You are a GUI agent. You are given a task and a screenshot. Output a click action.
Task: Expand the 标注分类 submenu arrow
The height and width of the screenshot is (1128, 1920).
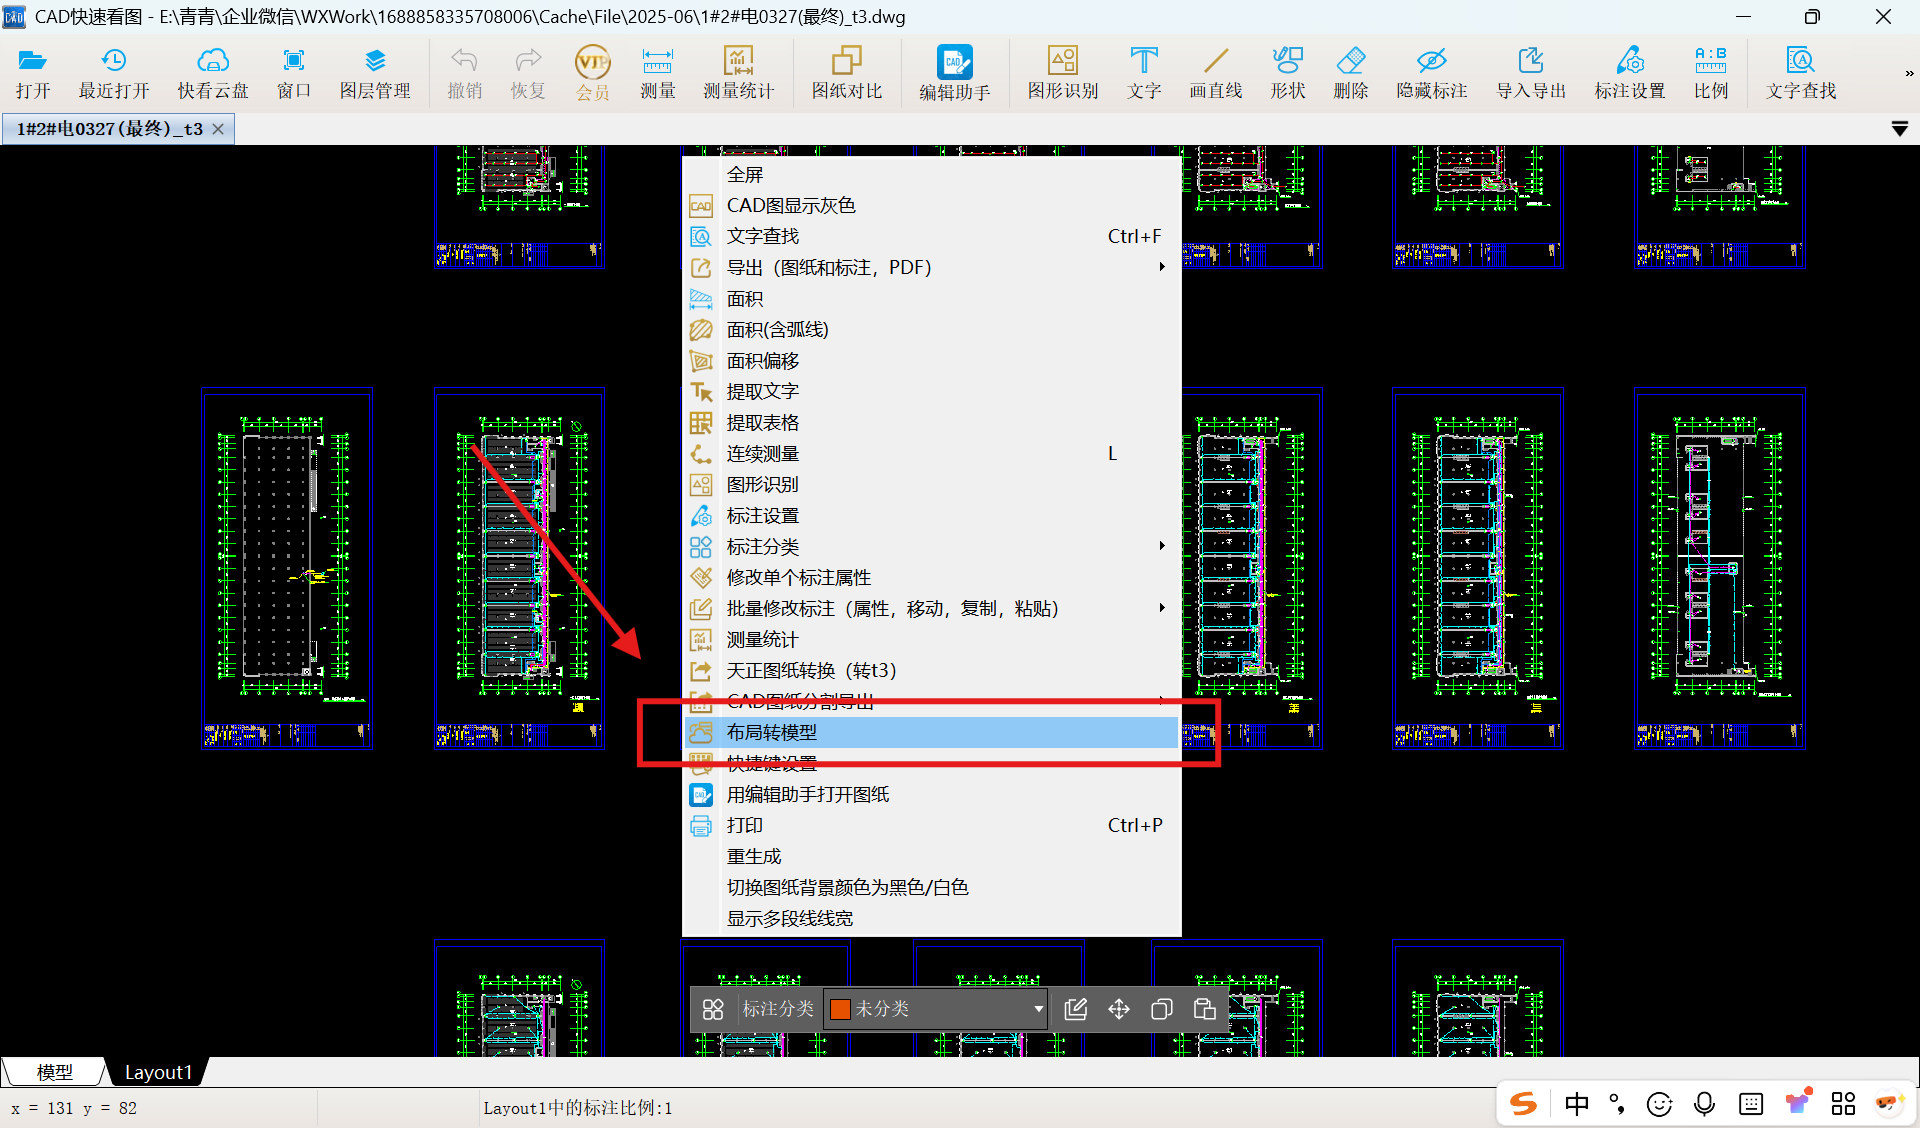pos(1161,546)
